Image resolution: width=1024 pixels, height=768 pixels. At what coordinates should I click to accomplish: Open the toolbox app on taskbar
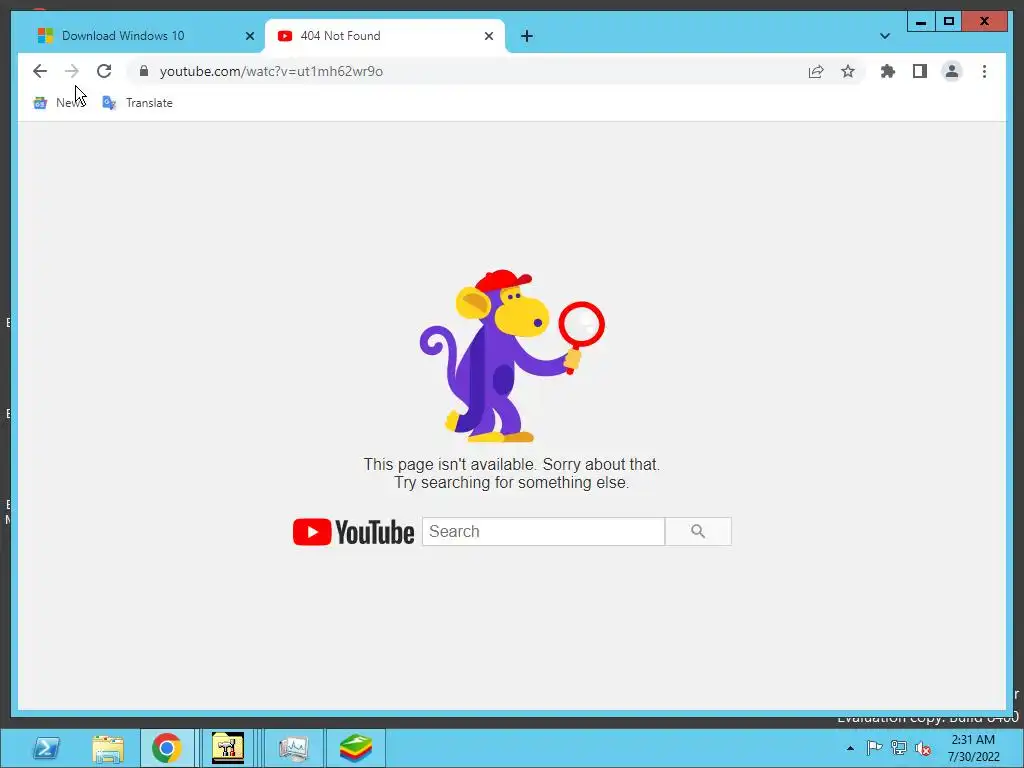pyautogui.click(x=227, y=748)
